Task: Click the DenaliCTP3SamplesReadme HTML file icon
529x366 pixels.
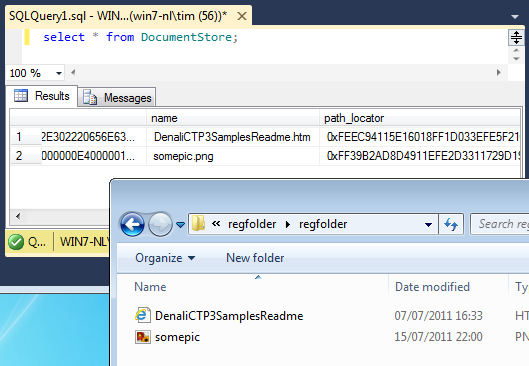Action: [x=142, y=315]
